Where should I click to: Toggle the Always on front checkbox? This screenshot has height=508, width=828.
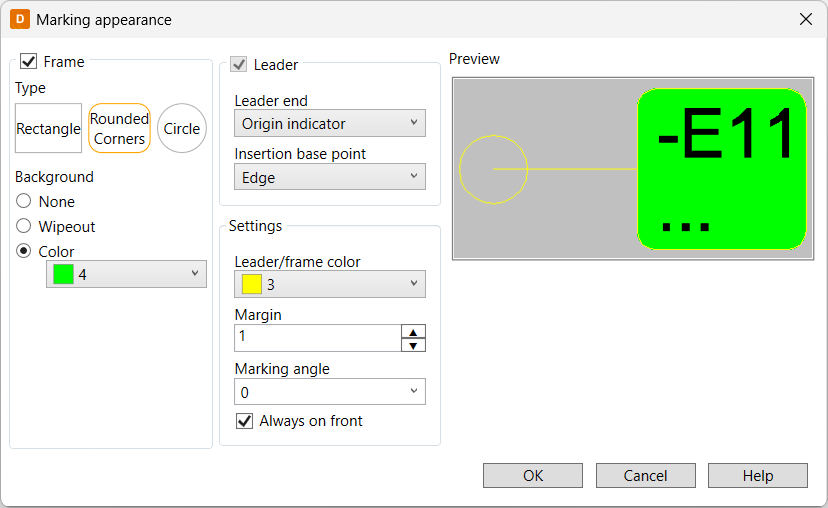point(244,421)
